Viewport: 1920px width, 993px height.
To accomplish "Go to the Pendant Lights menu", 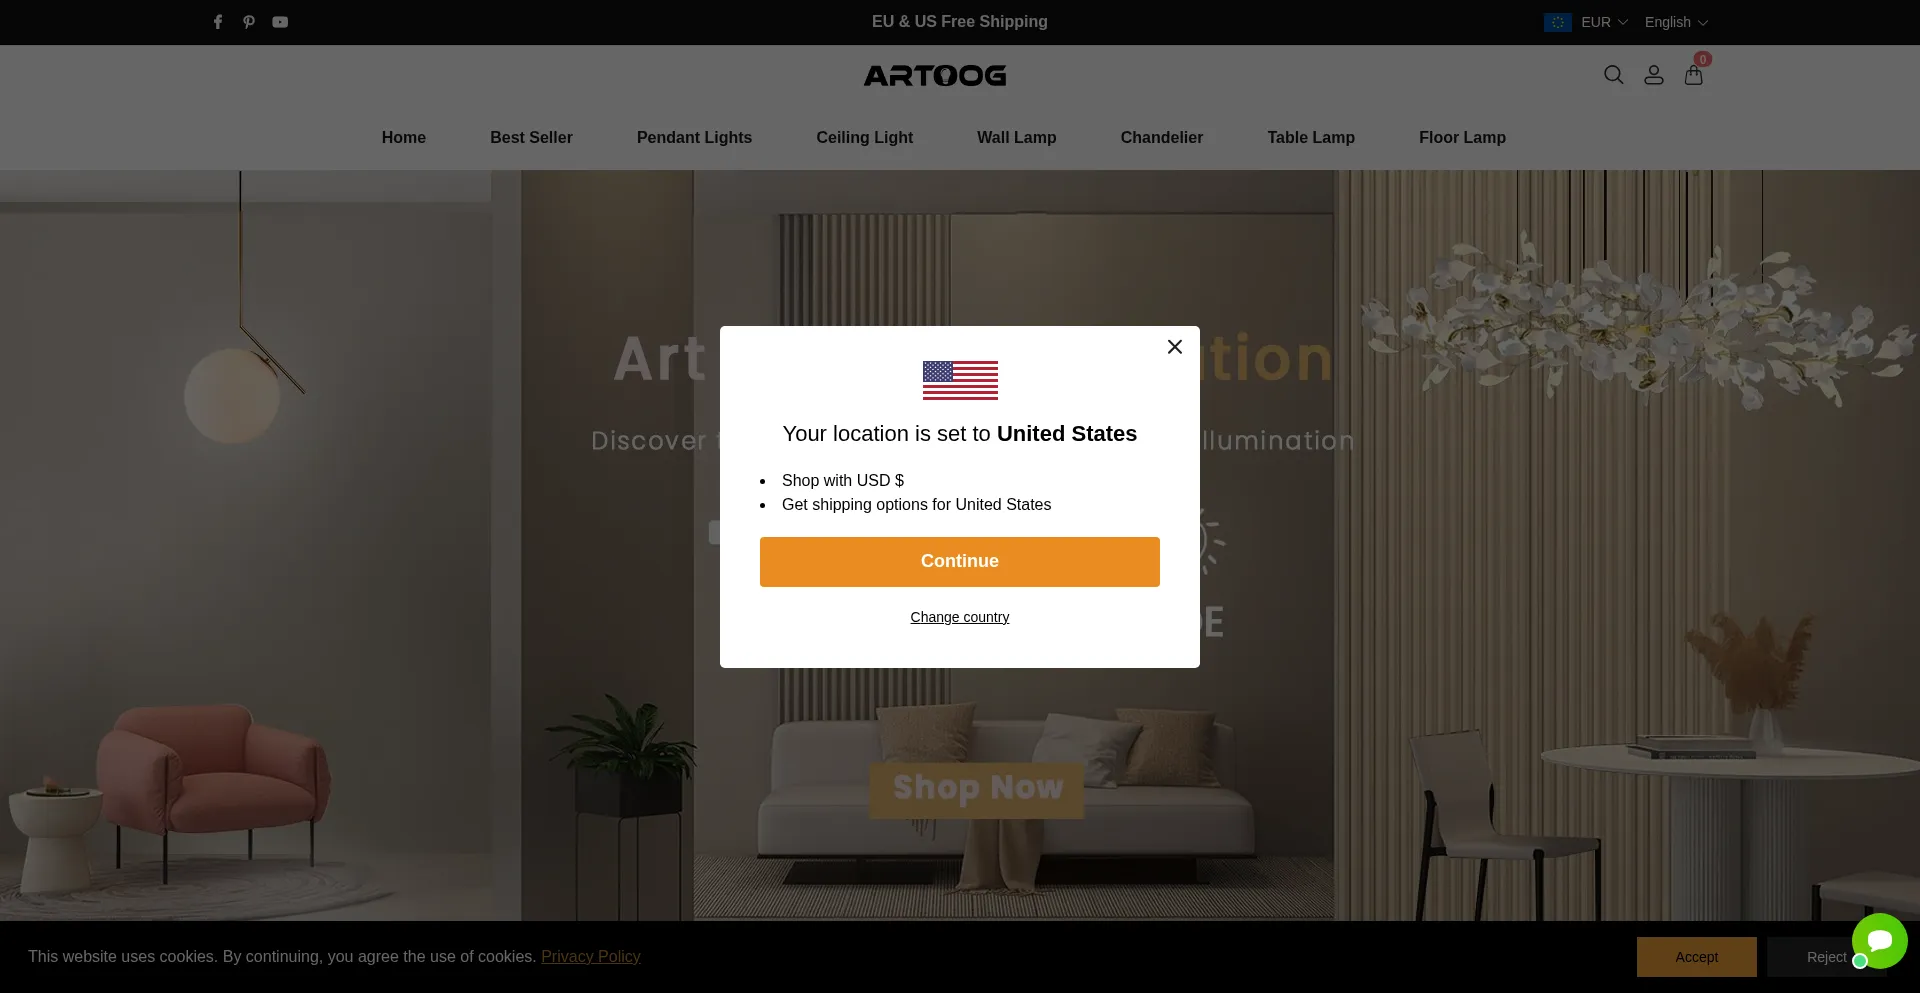I will tap(694, 138).
